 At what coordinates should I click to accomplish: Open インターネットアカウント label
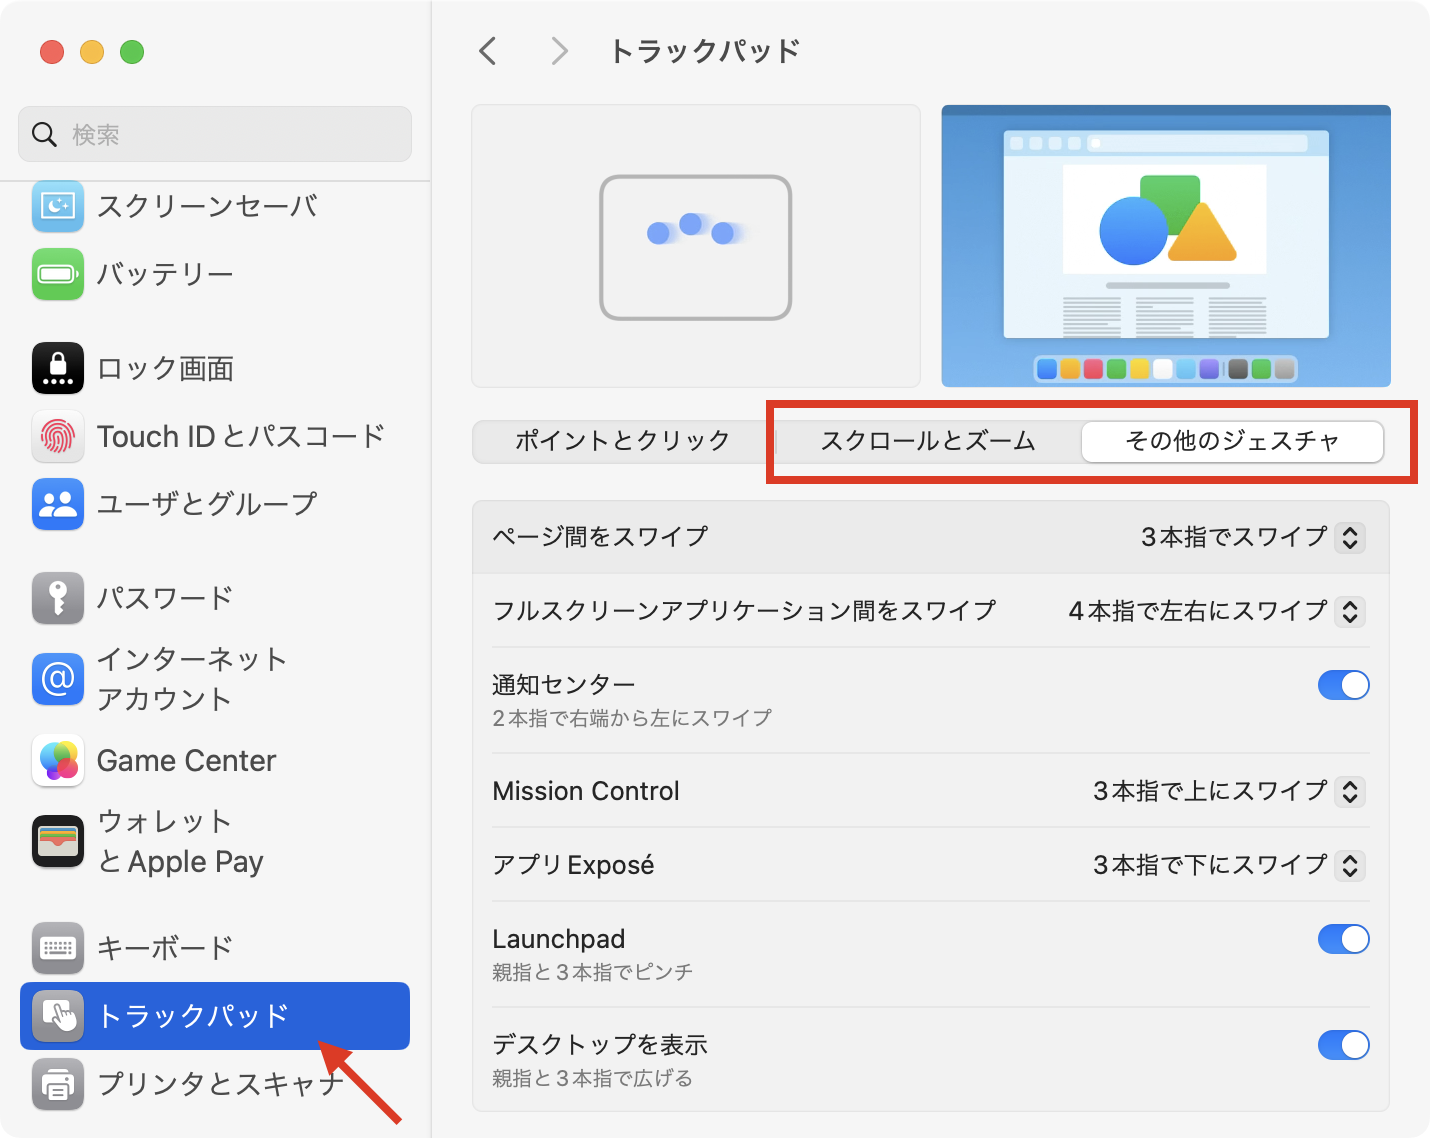point(192,679)
